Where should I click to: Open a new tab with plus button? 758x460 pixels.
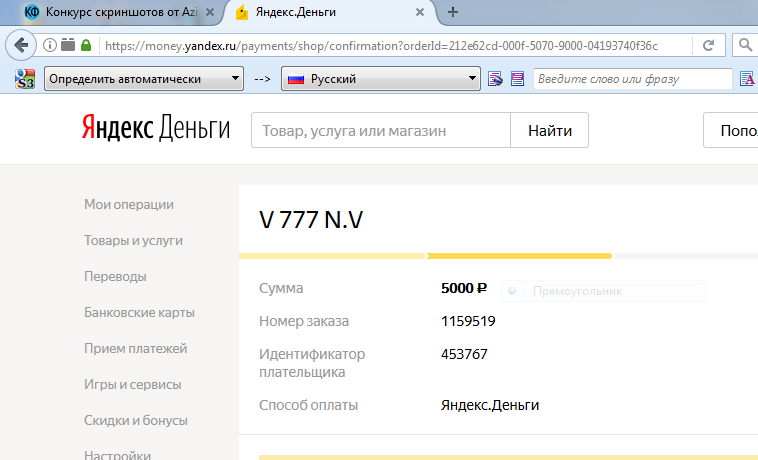click(453, 12)
